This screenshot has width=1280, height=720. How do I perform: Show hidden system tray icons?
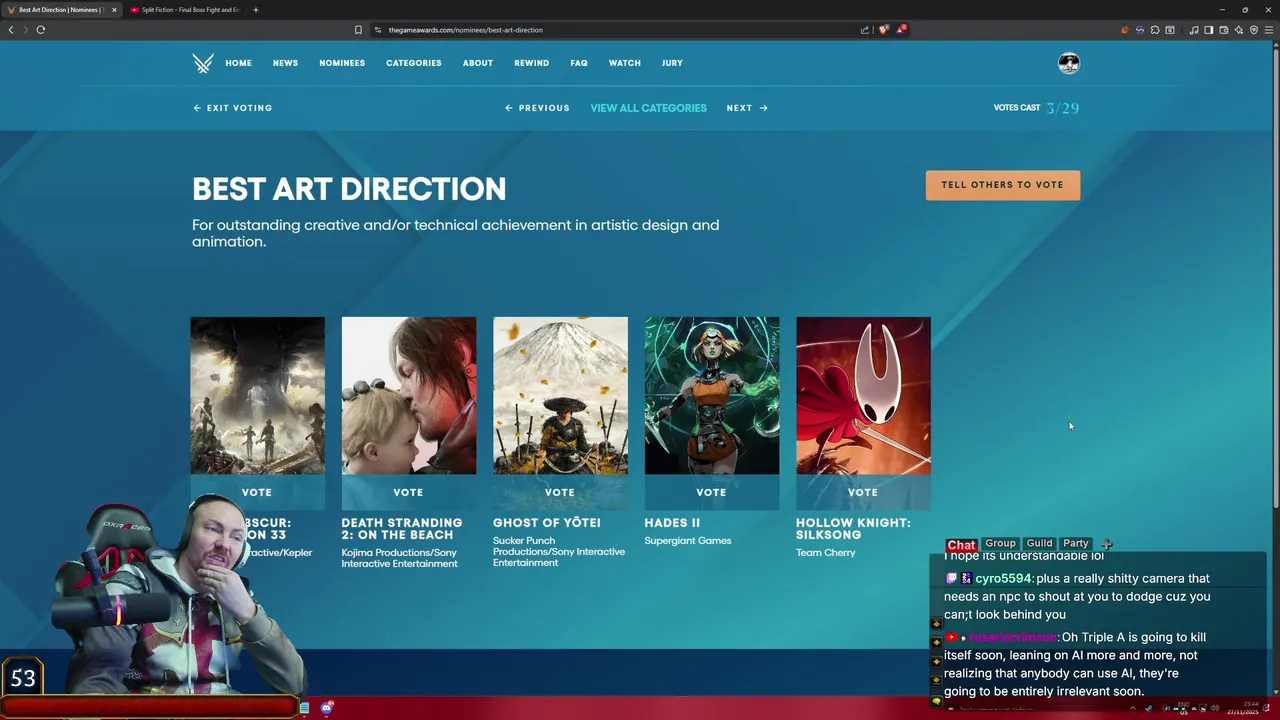pos(1132,709)
